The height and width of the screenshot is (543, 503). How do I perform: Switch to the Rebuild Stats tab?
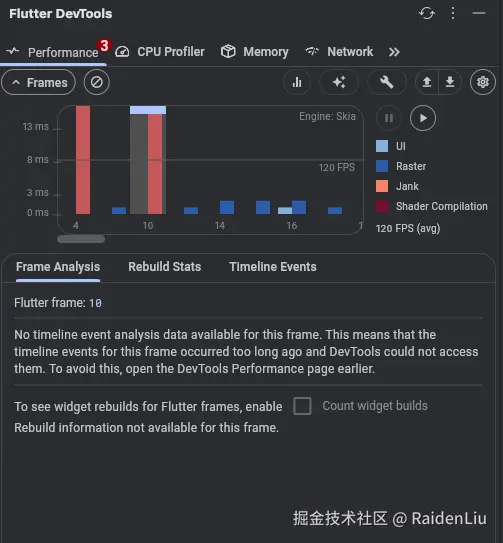click(165, 267)
